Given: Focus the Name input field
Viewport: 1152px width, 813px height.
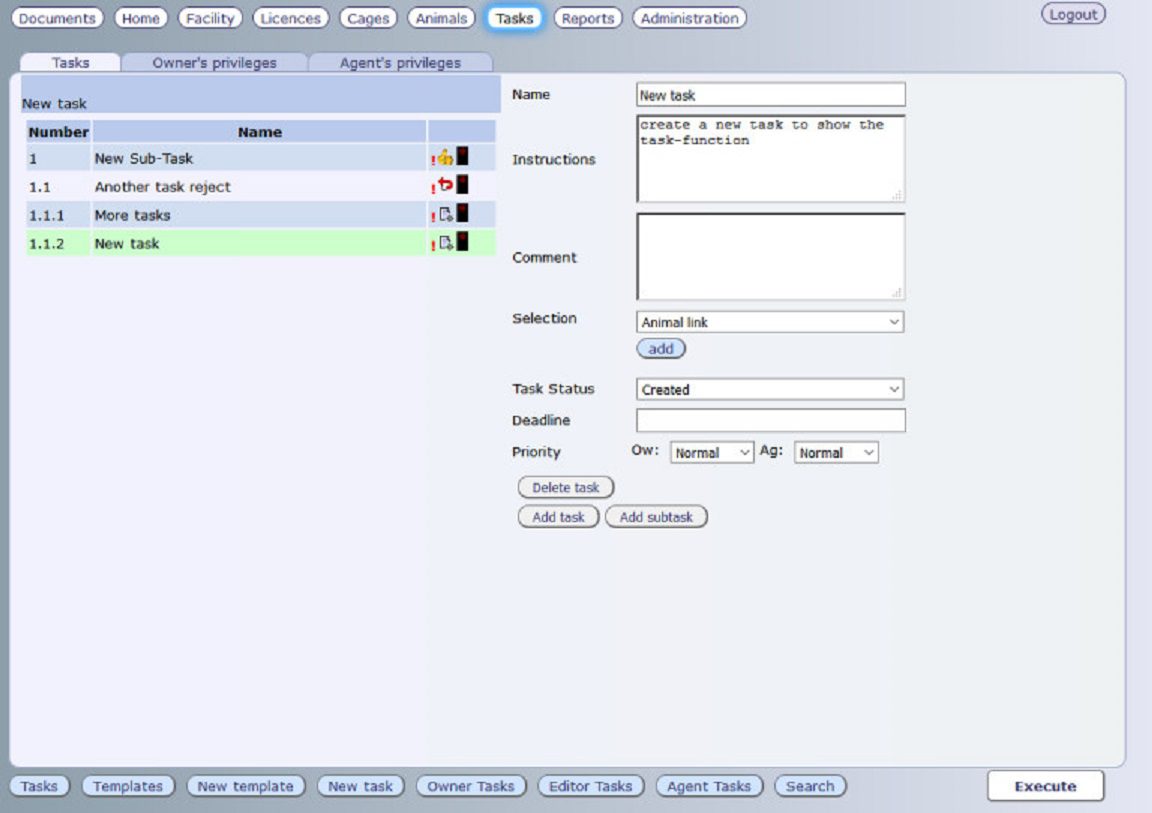Looking at the screenshot, I should coord(771,95).
